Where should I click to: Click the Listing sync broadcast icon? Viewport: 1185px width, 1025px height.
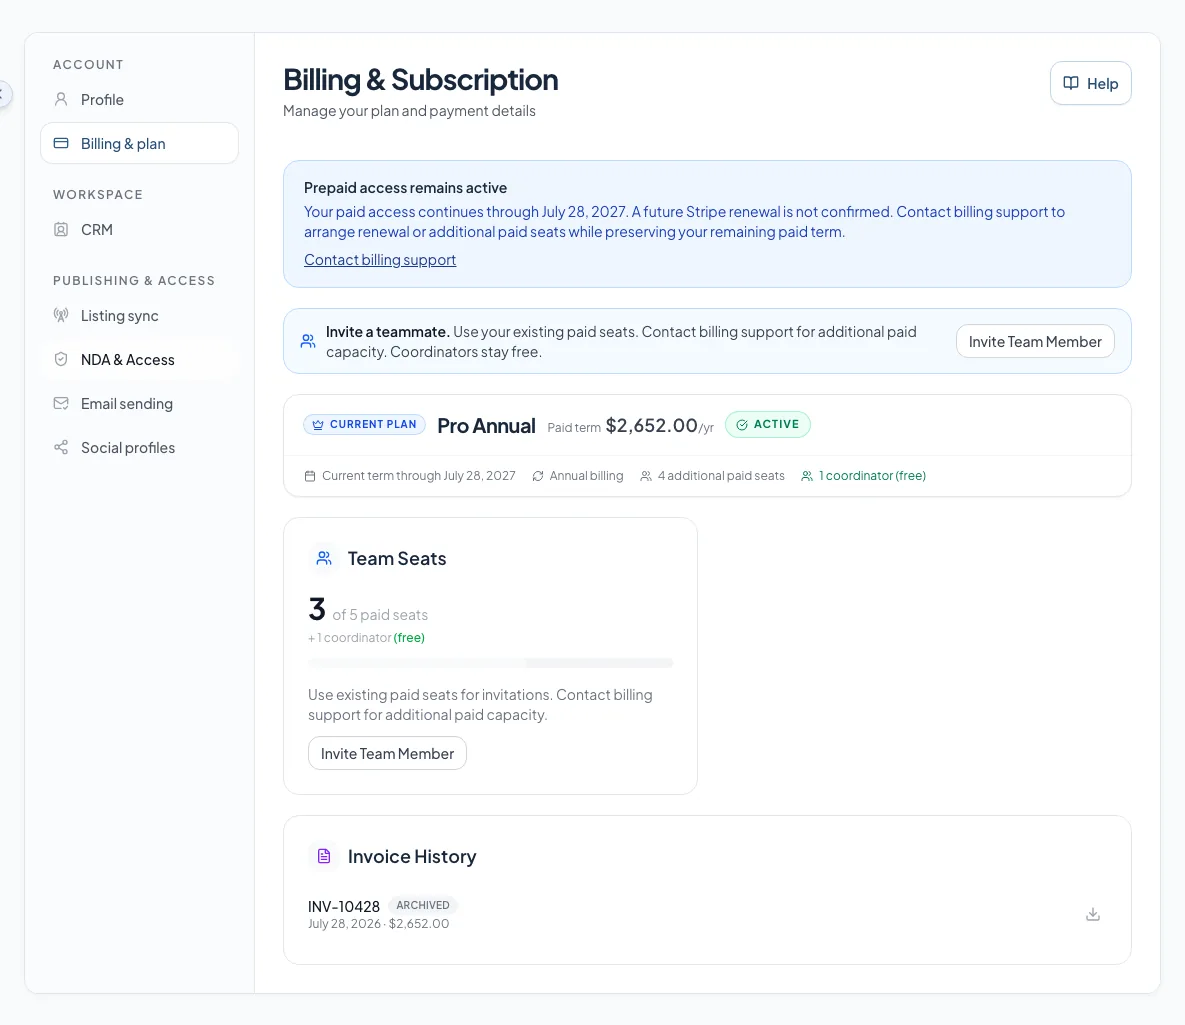pos(61,315)
